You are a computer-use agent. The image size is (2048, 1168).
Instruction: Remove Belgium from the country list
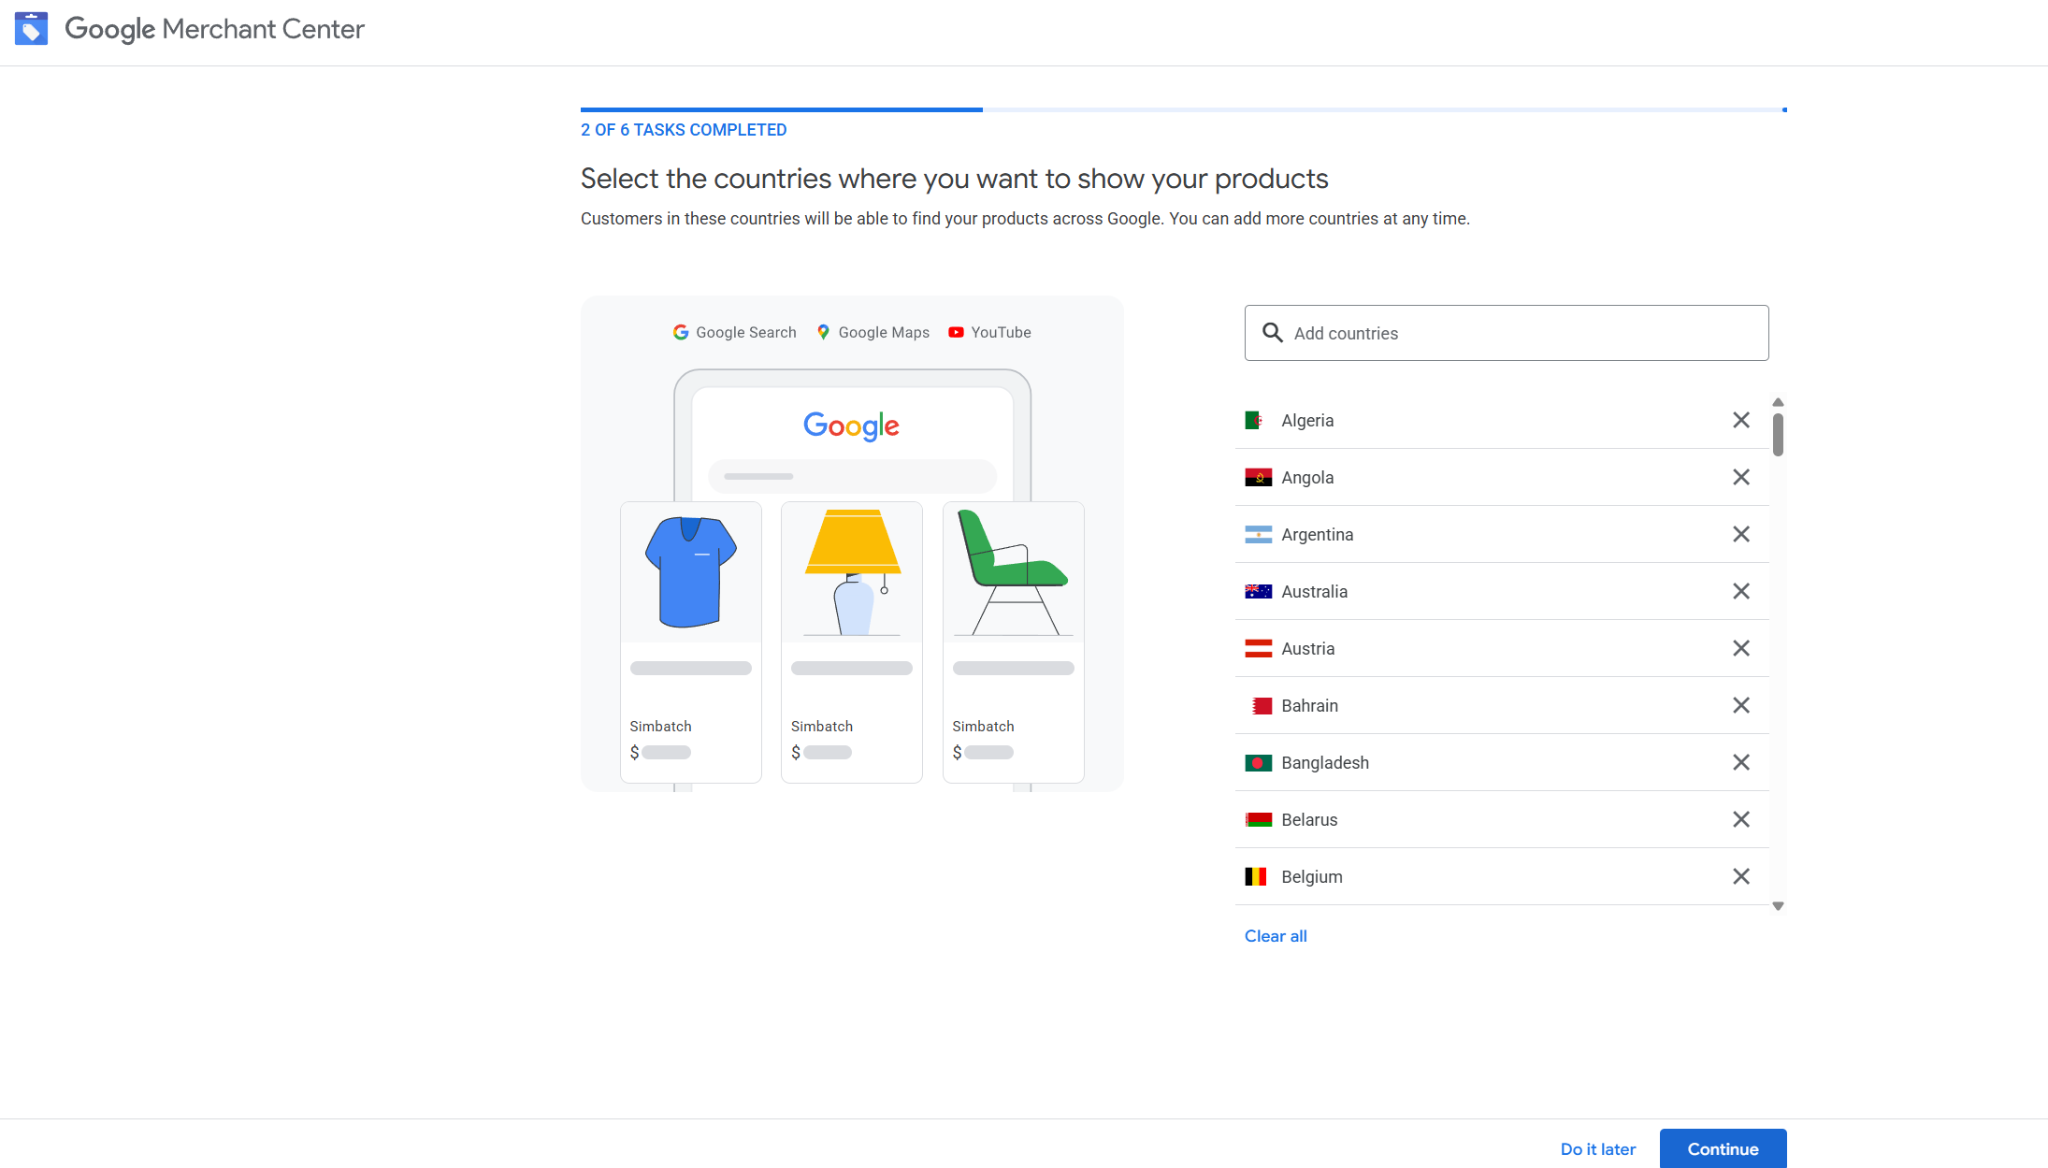(1741, 876)
